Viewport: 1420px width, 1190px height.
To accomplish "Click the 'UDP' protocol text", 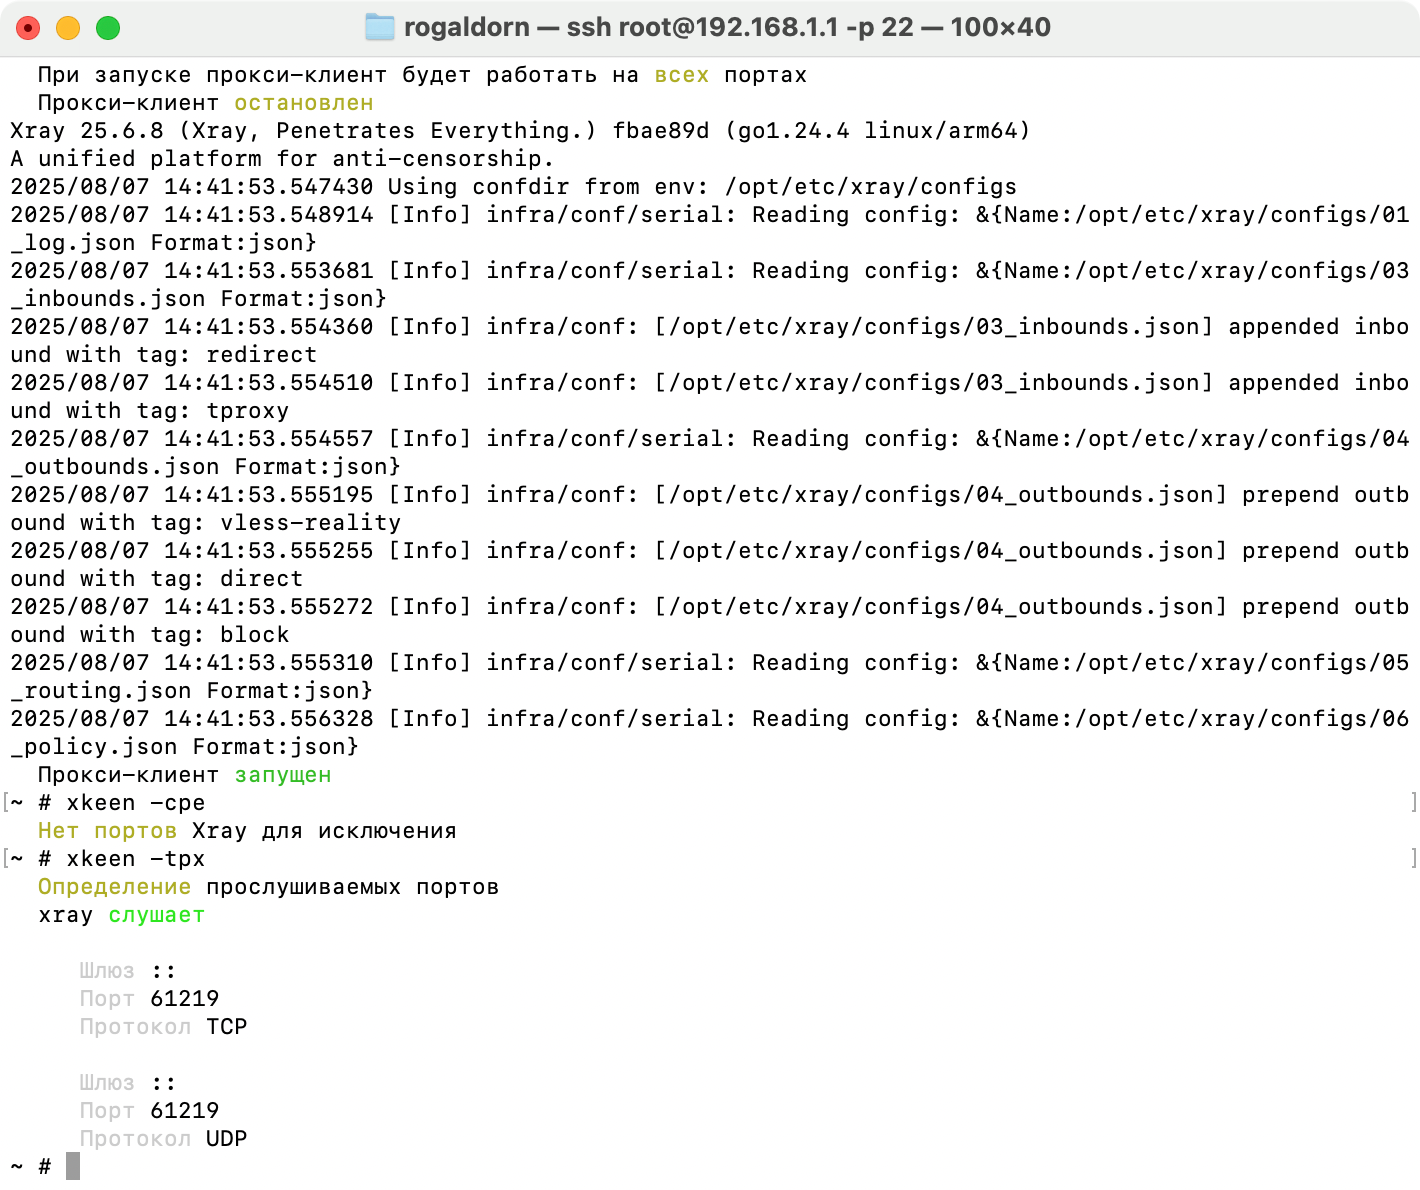I will pyautogui.click(x=226, y=1139).
